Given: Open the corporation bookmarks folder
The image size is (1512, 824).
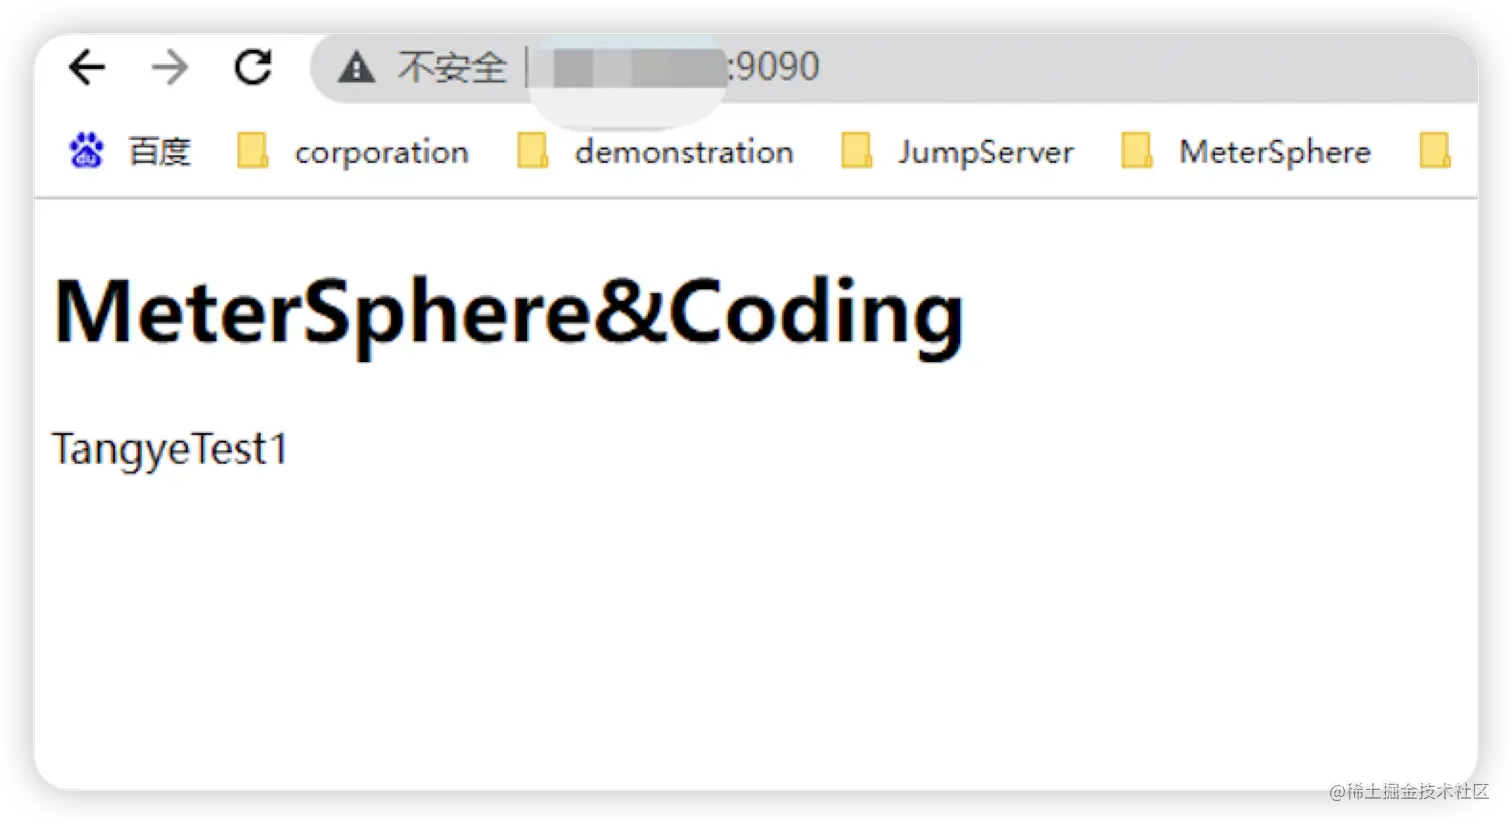Looking at the screenshot, I should tap(381, 152).
